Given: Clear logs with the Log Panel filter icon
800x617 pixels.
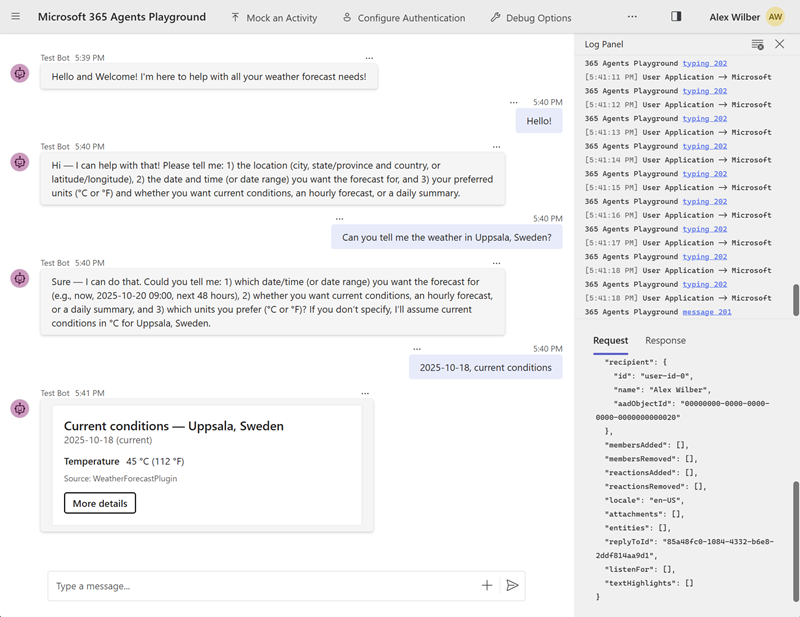Looking at the screenshot, I should [757, 44].
